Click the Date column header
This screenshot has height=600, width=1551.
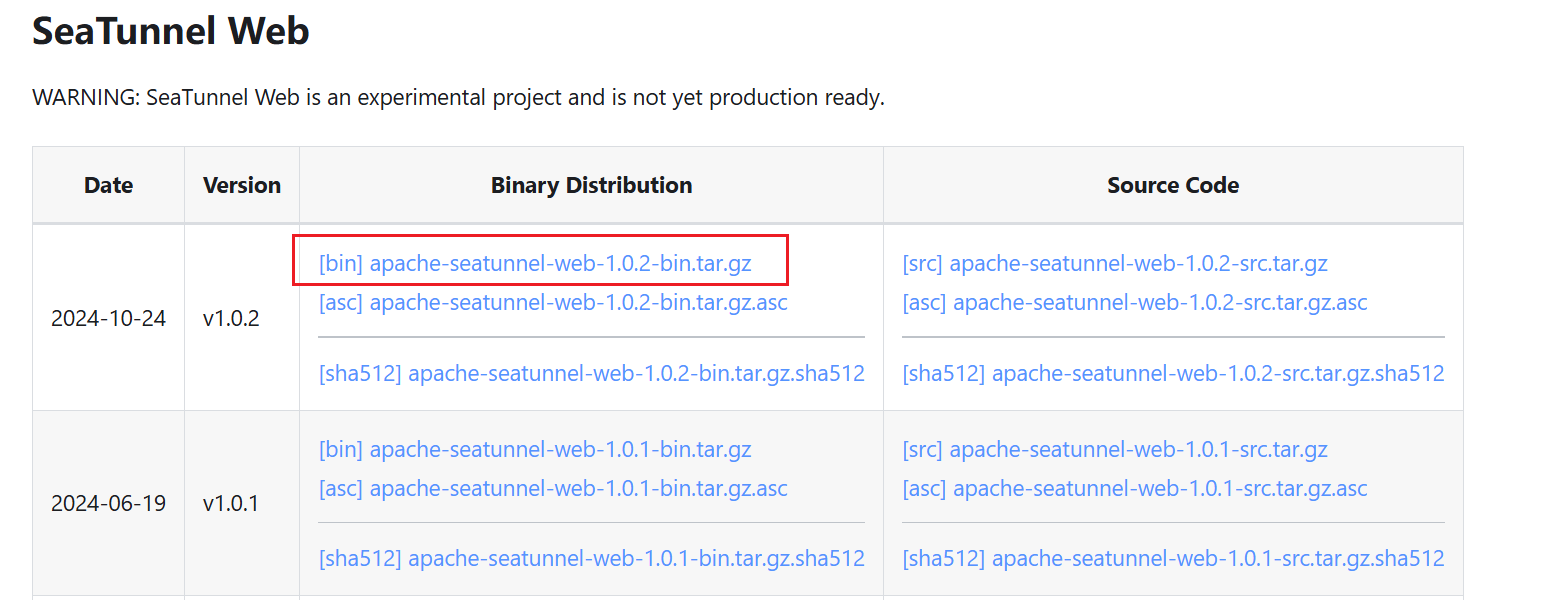click(109, 185)
